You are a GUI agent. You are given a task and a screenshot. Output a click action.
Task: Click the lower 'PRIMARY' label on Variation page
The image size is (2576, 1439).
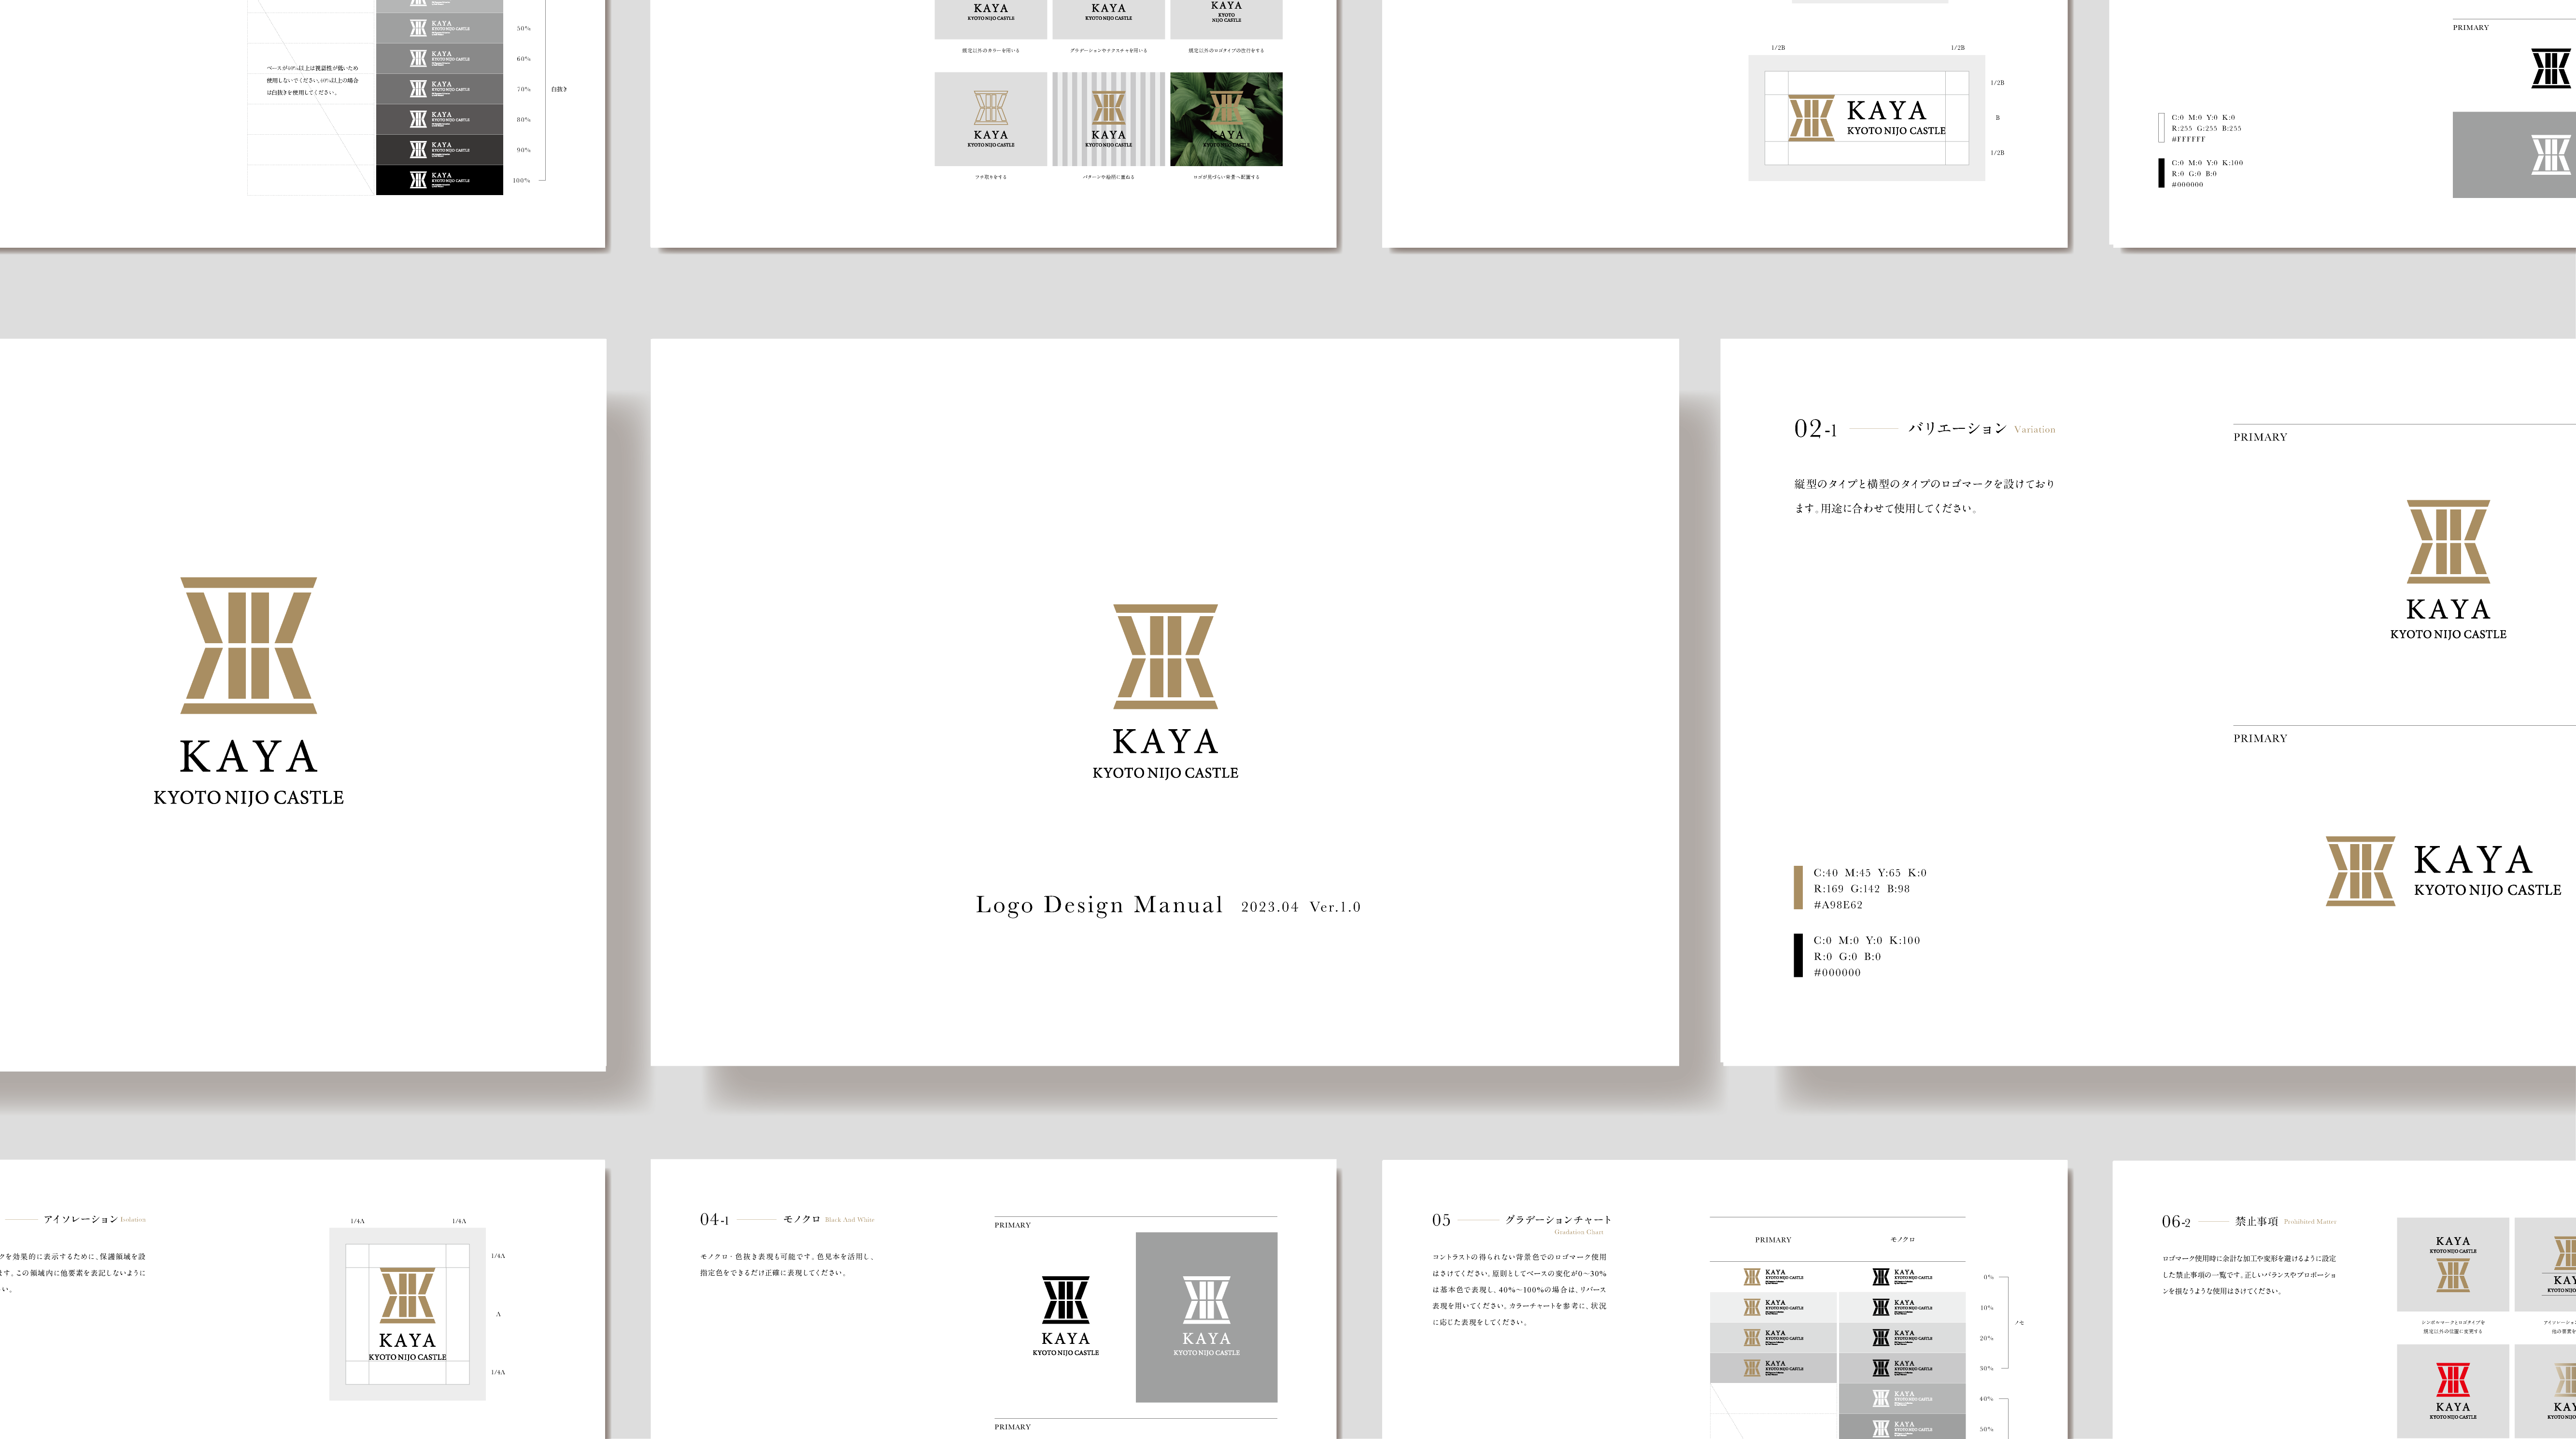(2260, 738)
